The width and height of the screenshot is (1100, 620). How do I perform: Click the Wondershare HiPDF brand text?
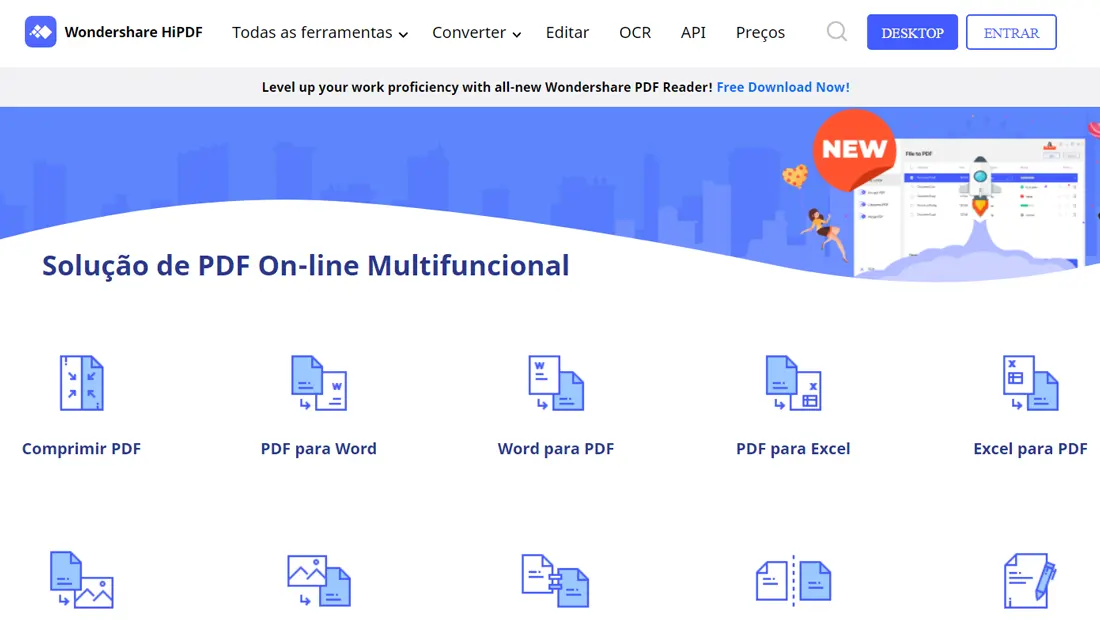pyautogui.click(x=133, y=32)
